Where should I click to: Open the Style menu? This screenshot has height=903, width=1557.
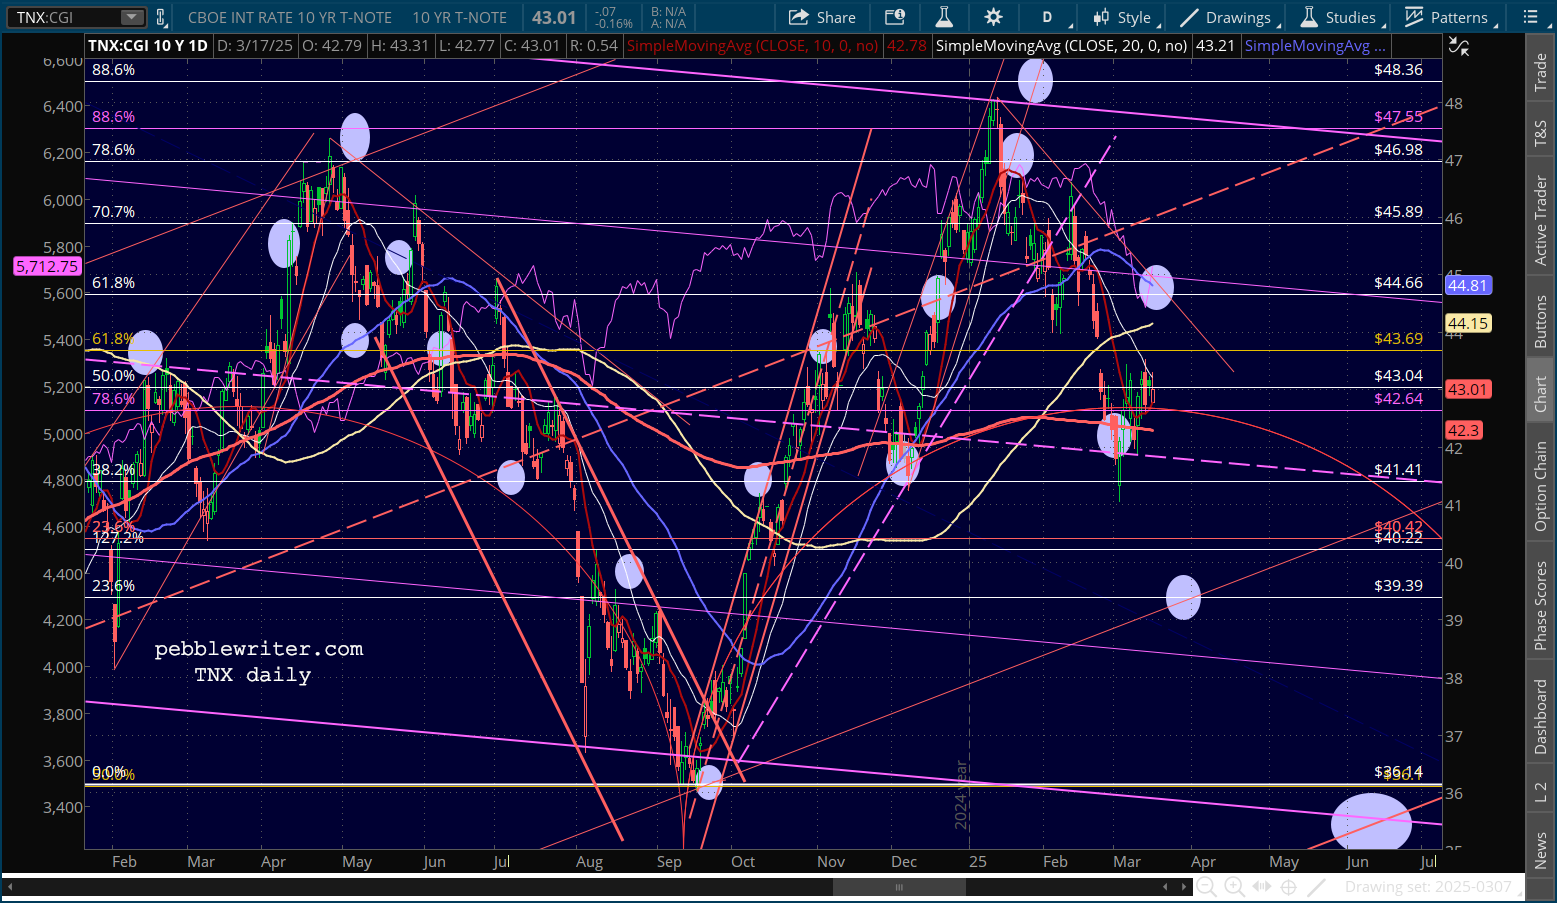pos(1122,17)
